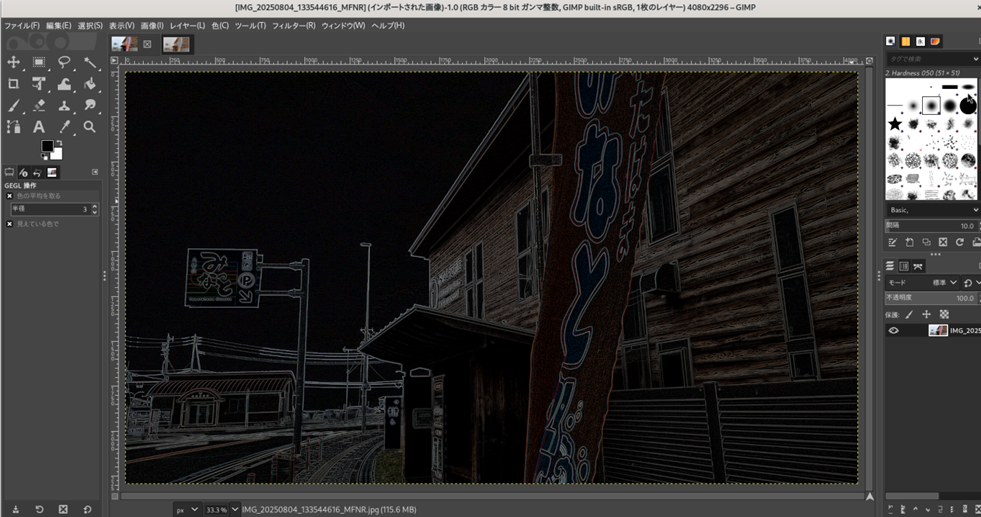
Task: Select the Zoom magnifier tool
Action: coord(90,127)
